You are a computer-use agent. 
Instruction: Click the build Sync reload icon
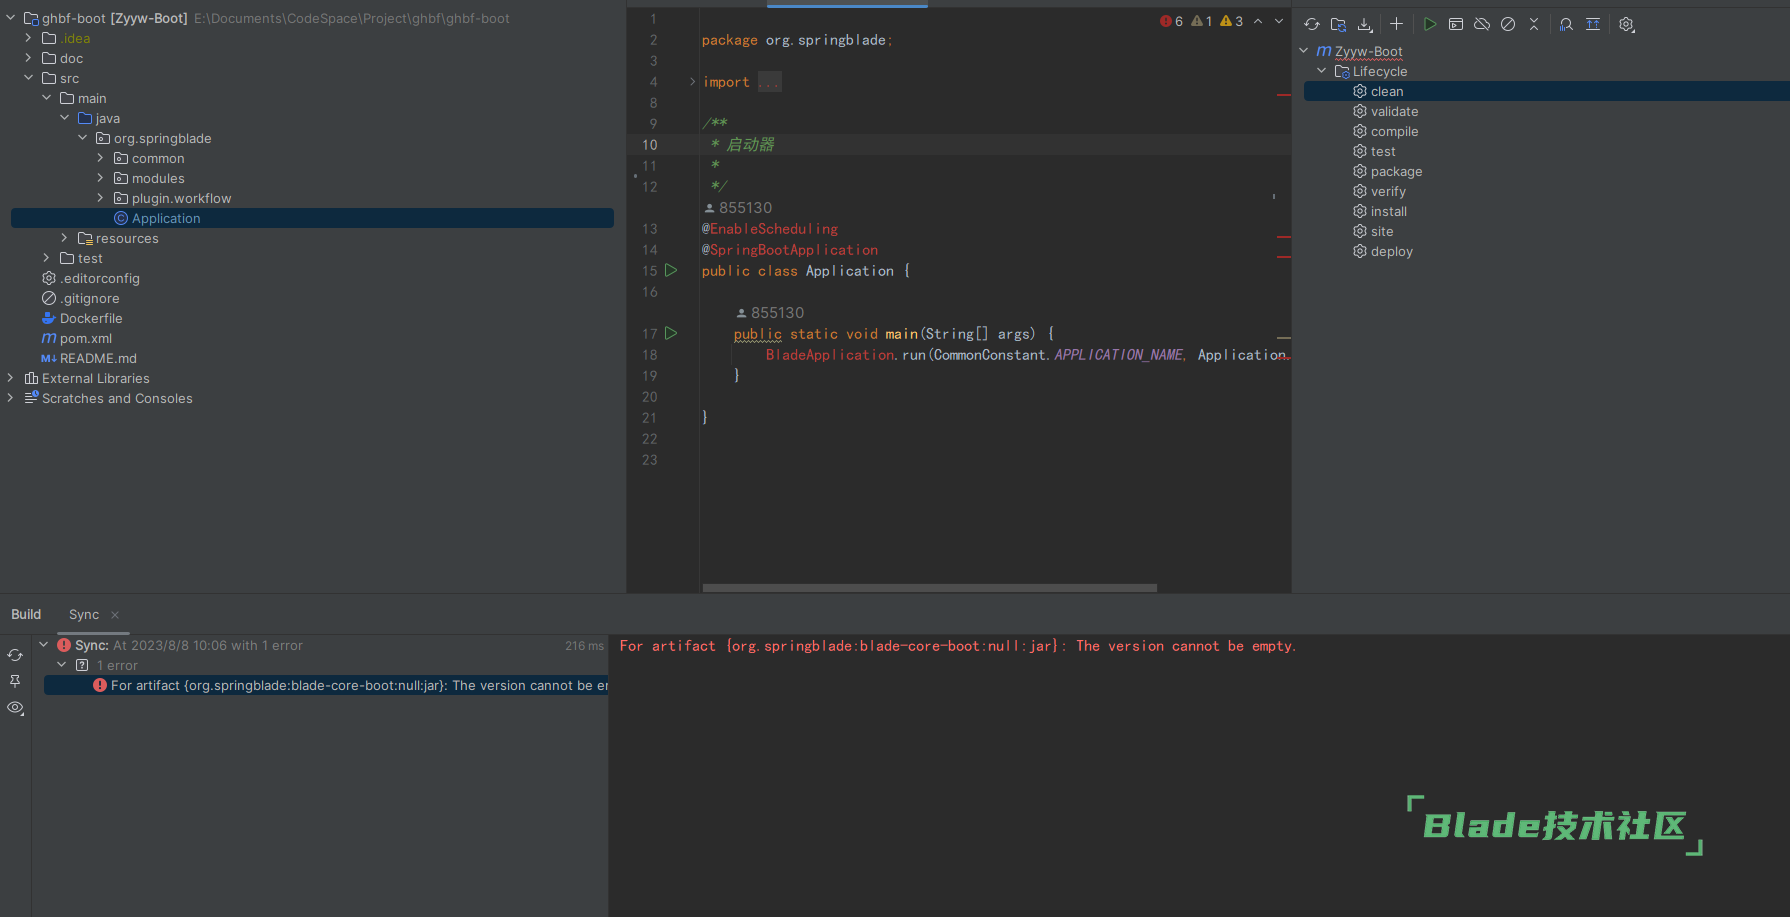tap(15, 655)
